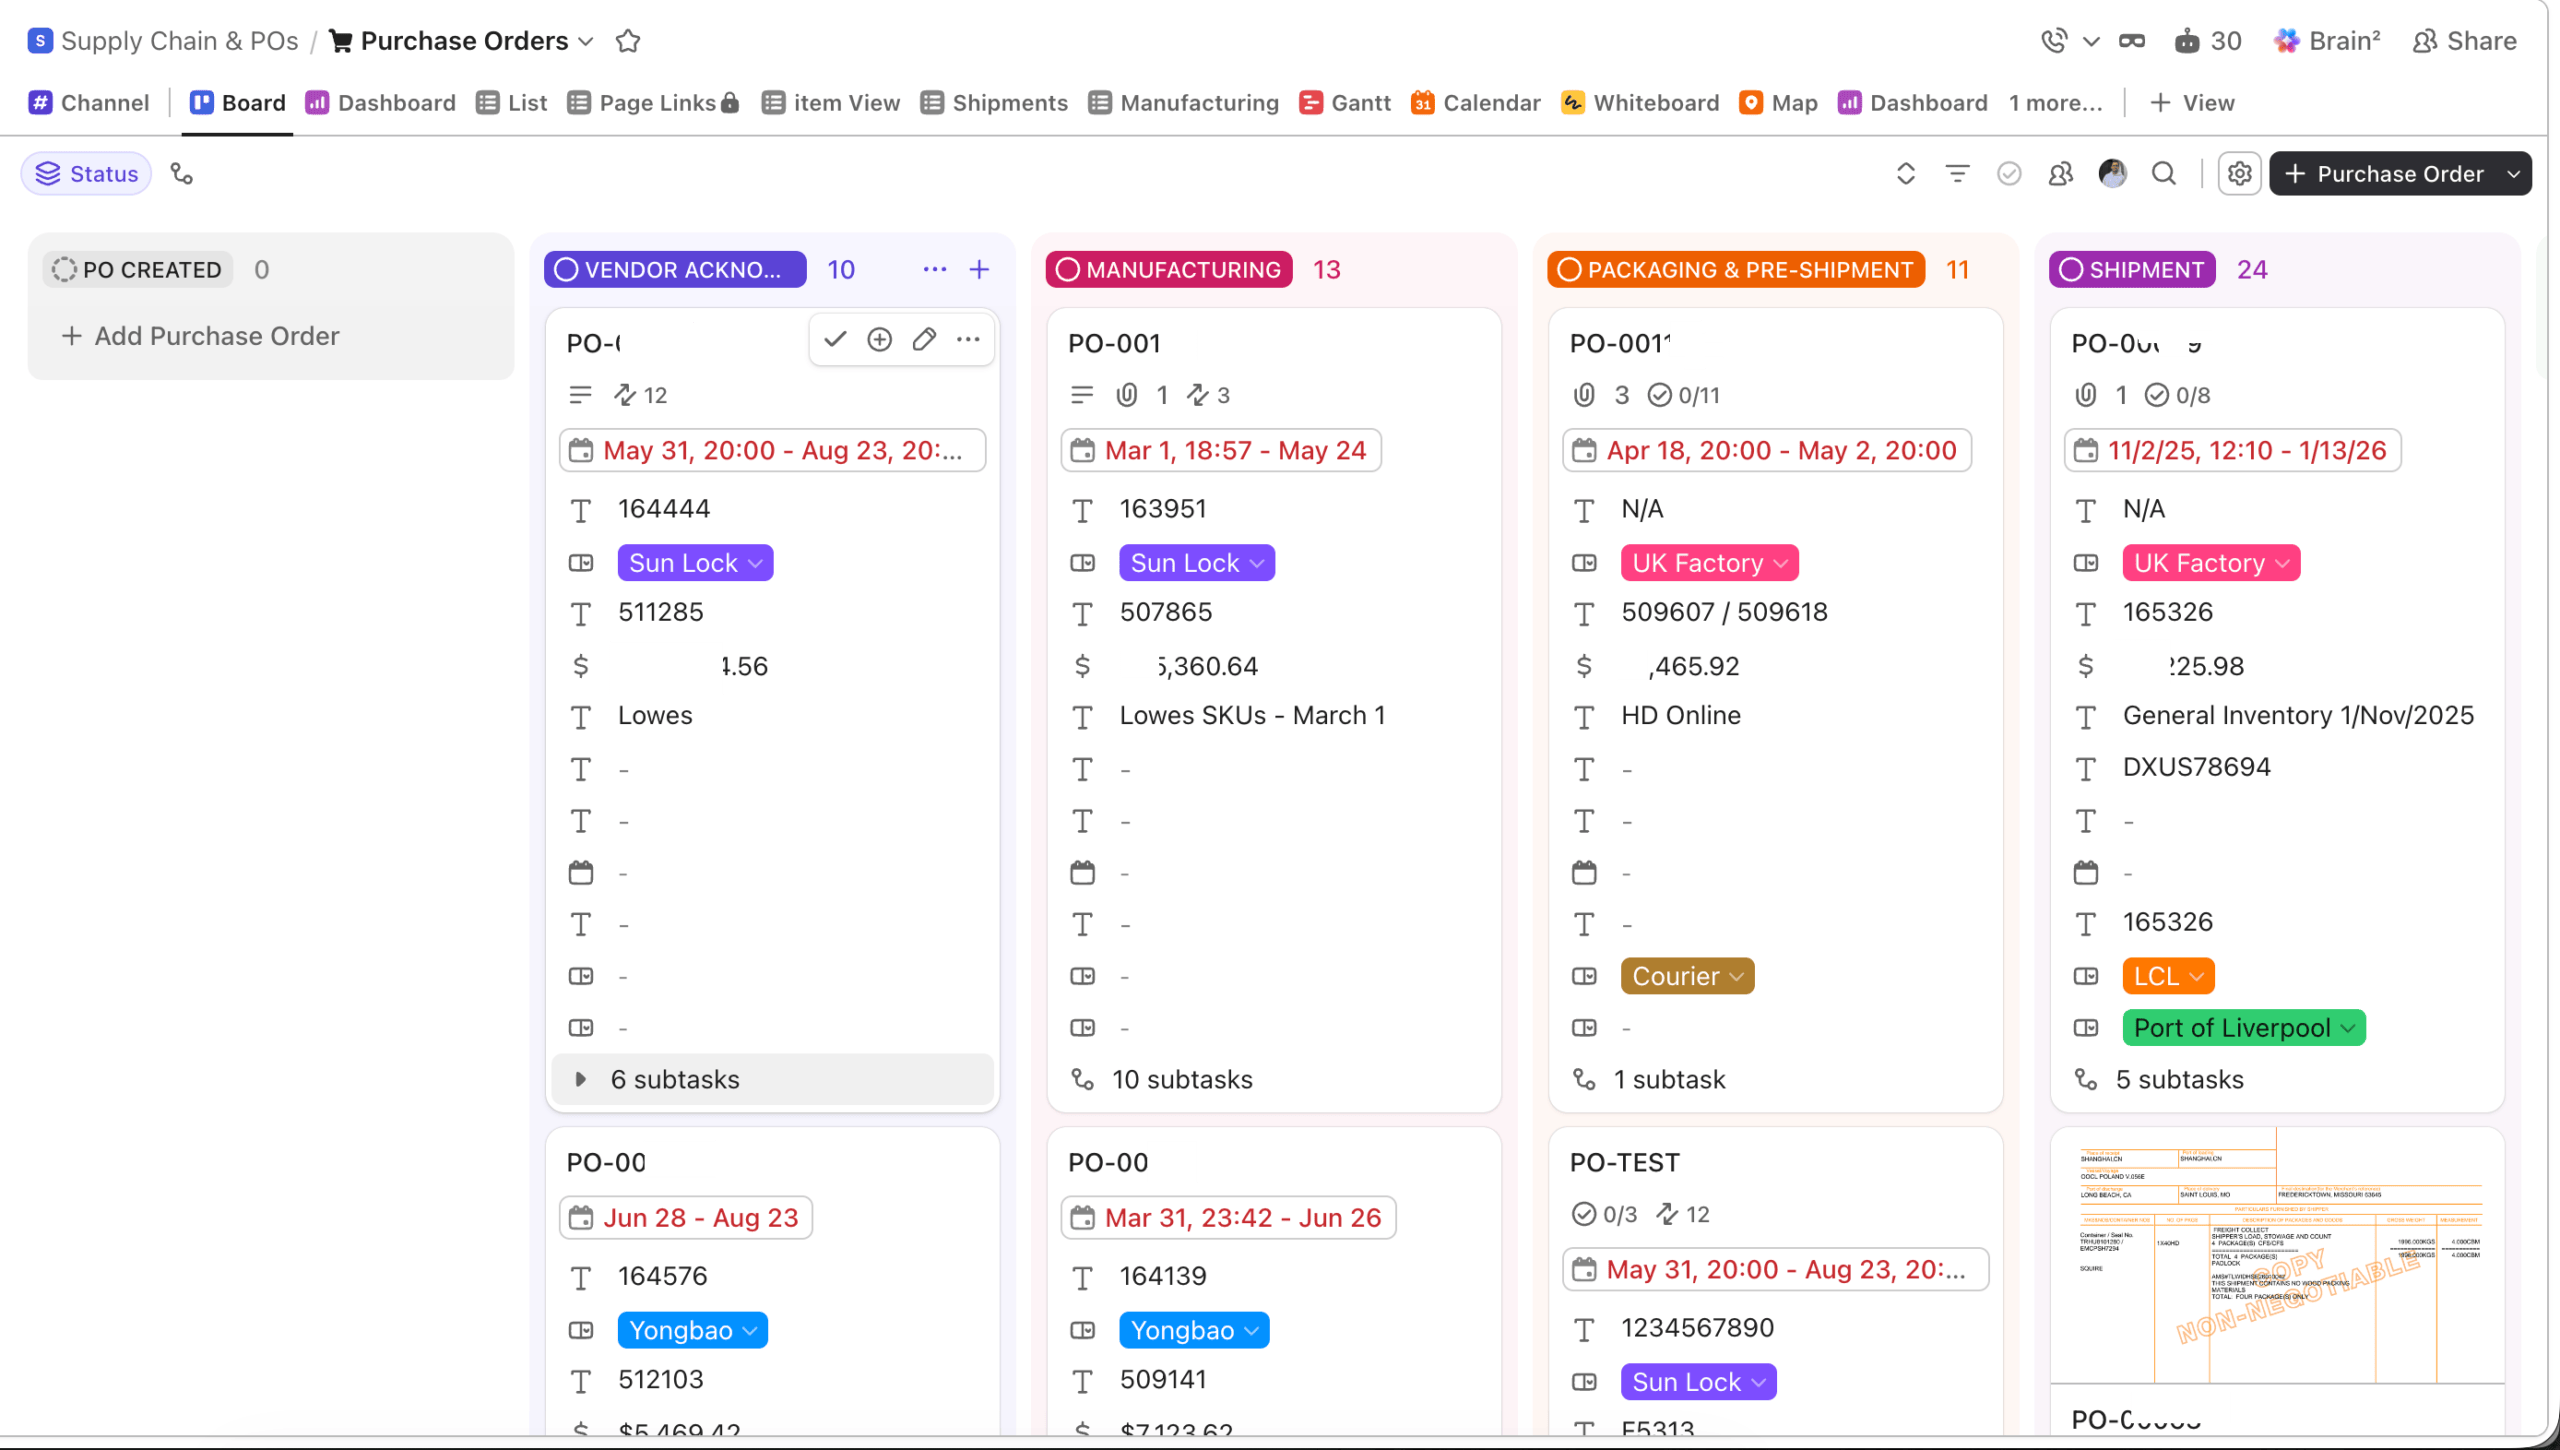Click the Share button
The height and width of the screenshot is (1450, 2560).
point(2464,41)
